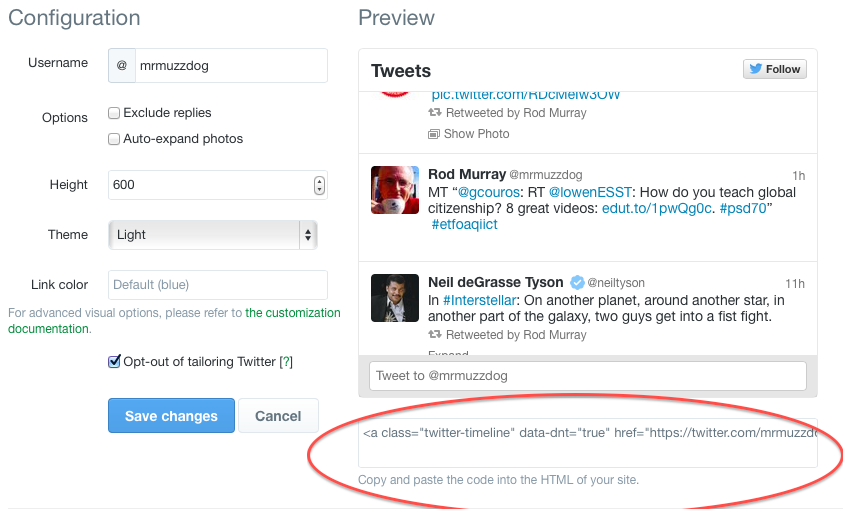843x509 pixels.
Task: Toggle the Exclude replies checkbox
Action: [x=114, y=113]
